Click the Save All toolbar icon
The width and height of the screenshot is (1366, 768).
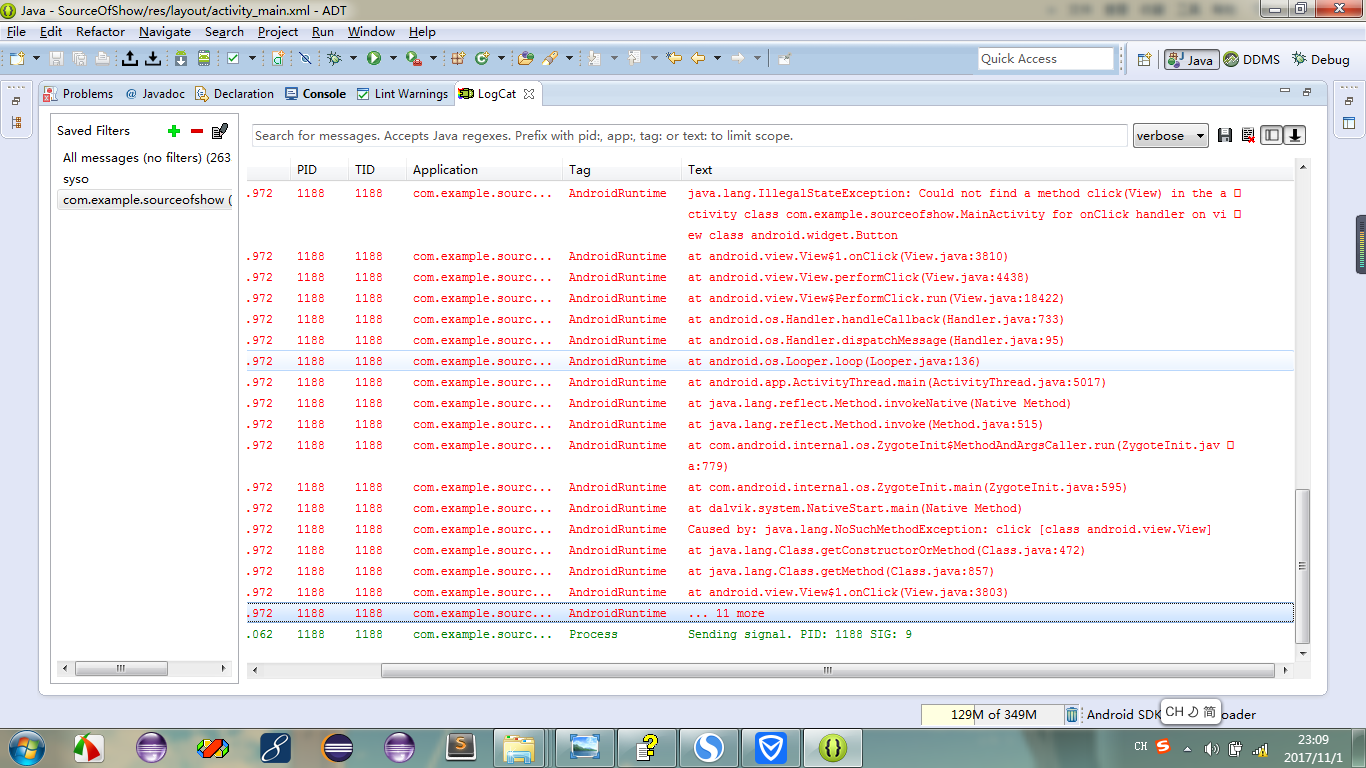coord(79,59)
